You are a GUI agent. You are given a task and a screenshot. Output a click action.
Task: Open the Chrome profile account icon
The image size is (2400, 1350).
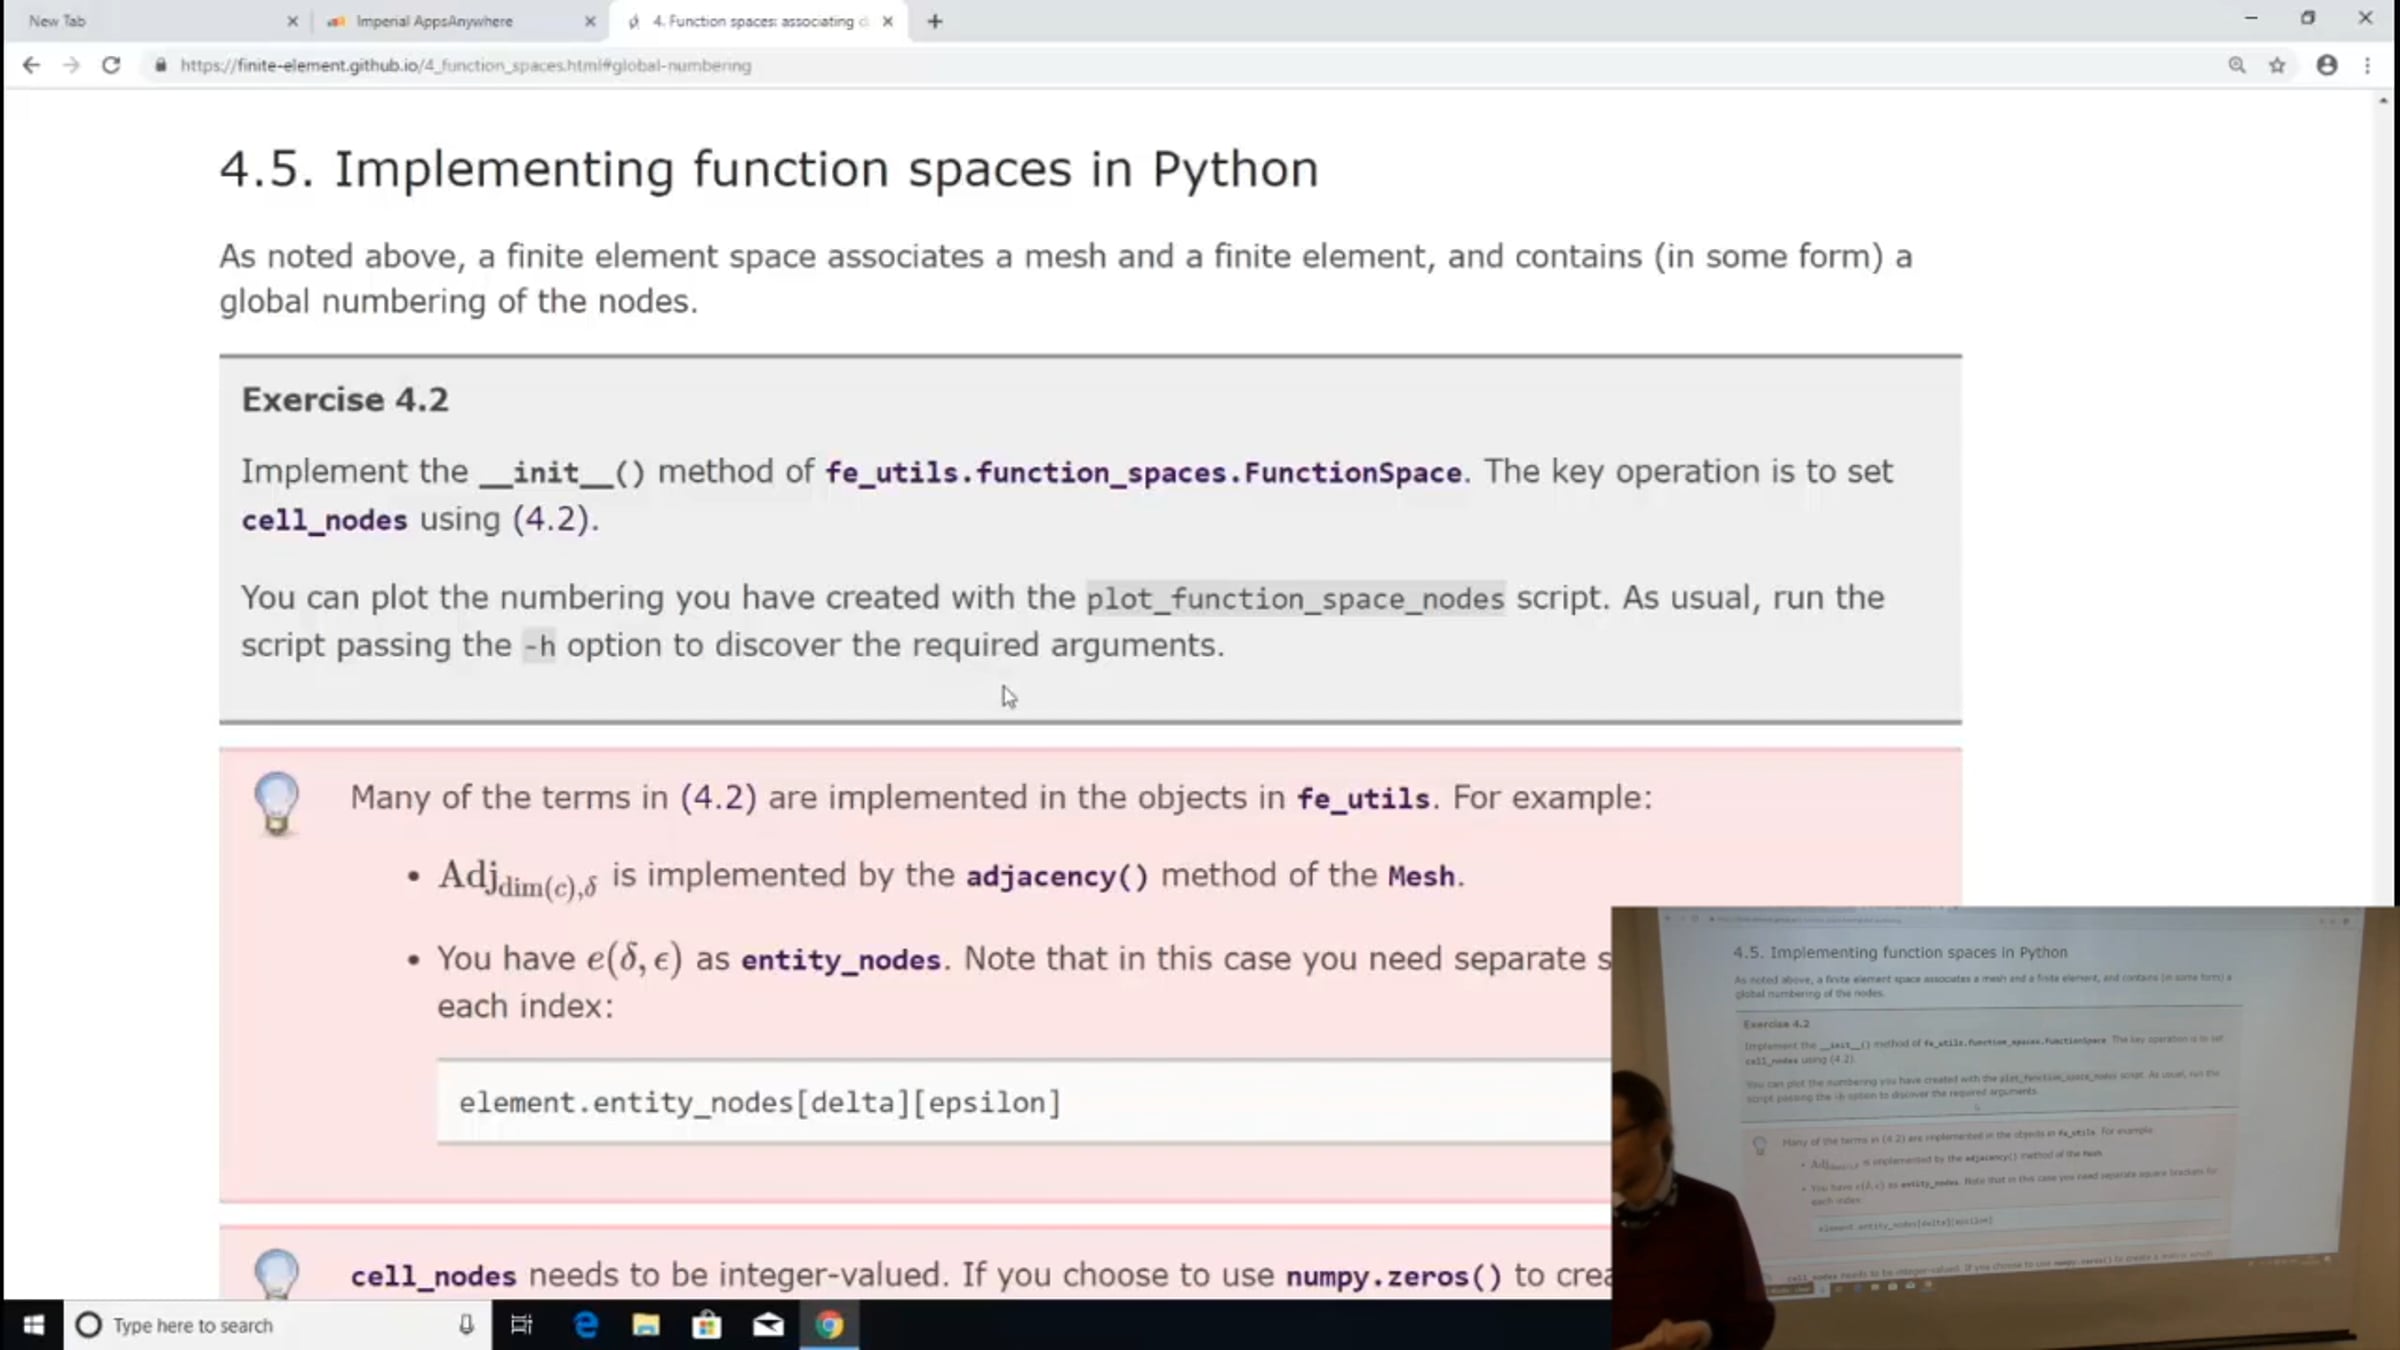click(2327, 65)
